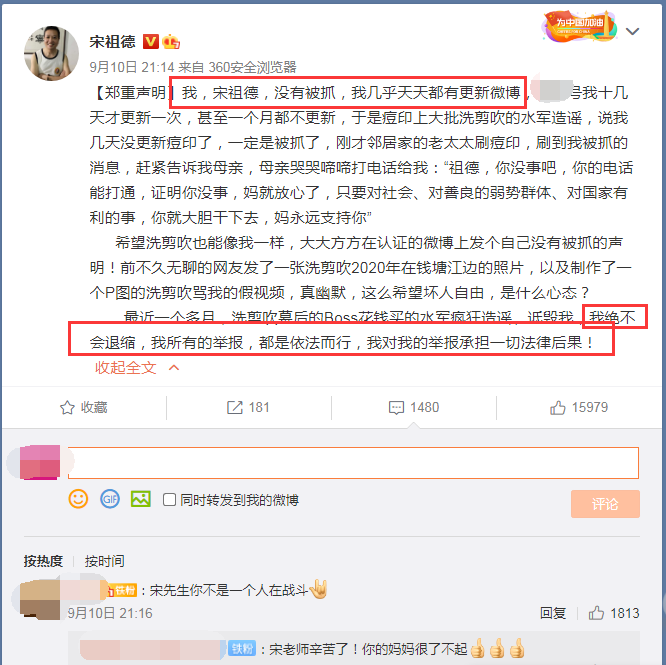666x665 pixels.
Task: Like the first comment with 1813
Action: [614, 613]
